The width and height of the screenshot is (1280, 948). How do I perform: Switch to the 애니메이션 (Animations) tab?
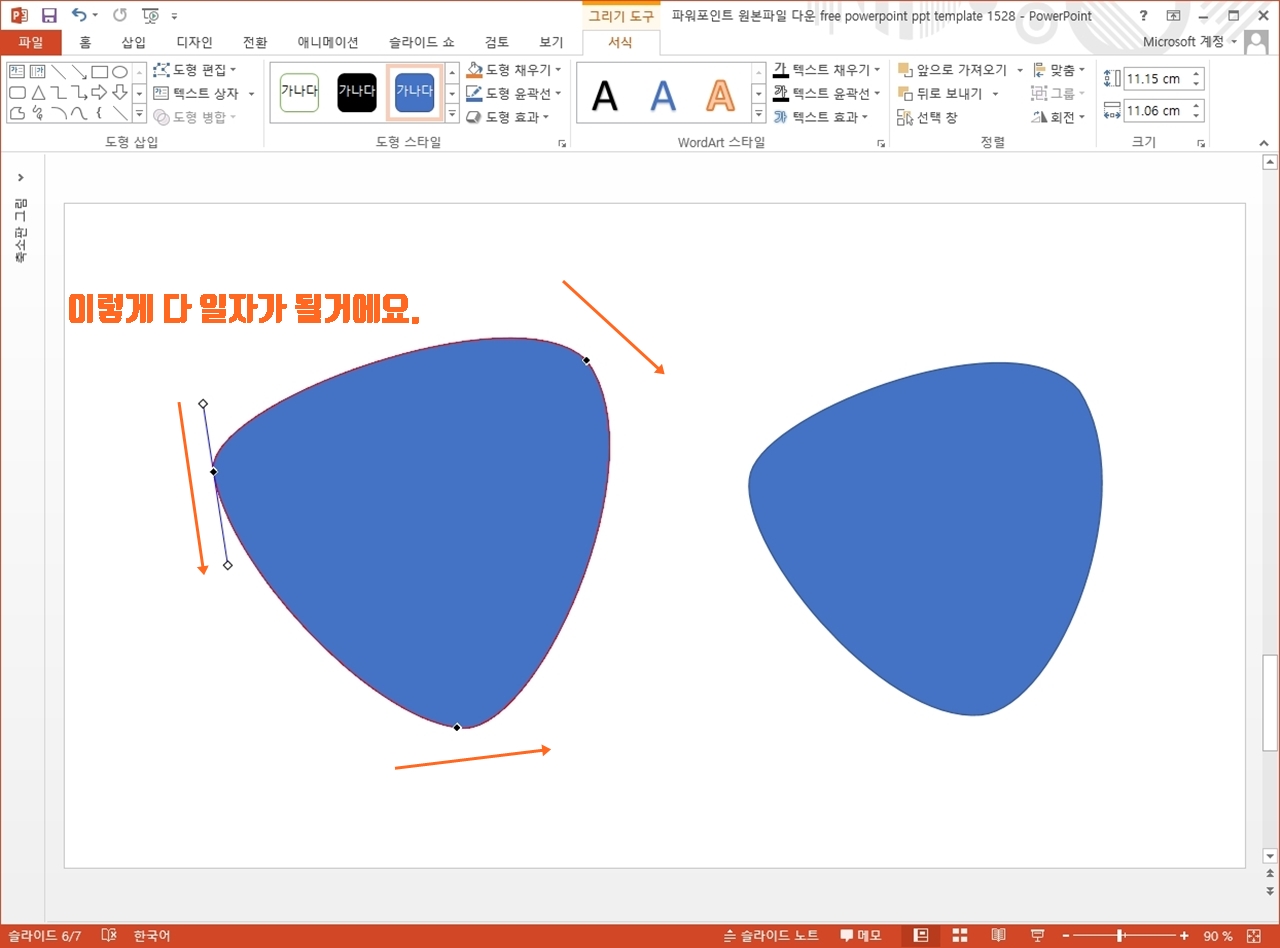click(x=327, y=42)
